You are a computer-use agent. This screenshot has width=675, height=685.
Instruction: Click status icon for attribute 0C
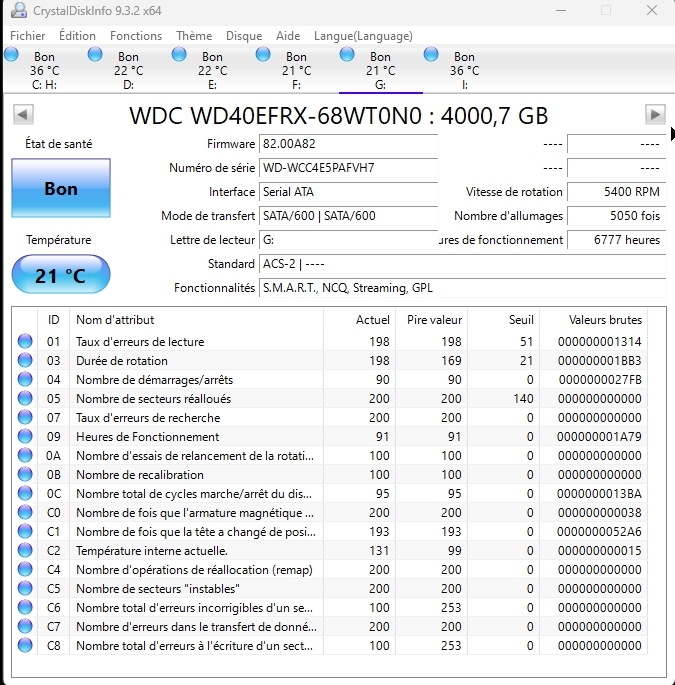coord(25,493)
